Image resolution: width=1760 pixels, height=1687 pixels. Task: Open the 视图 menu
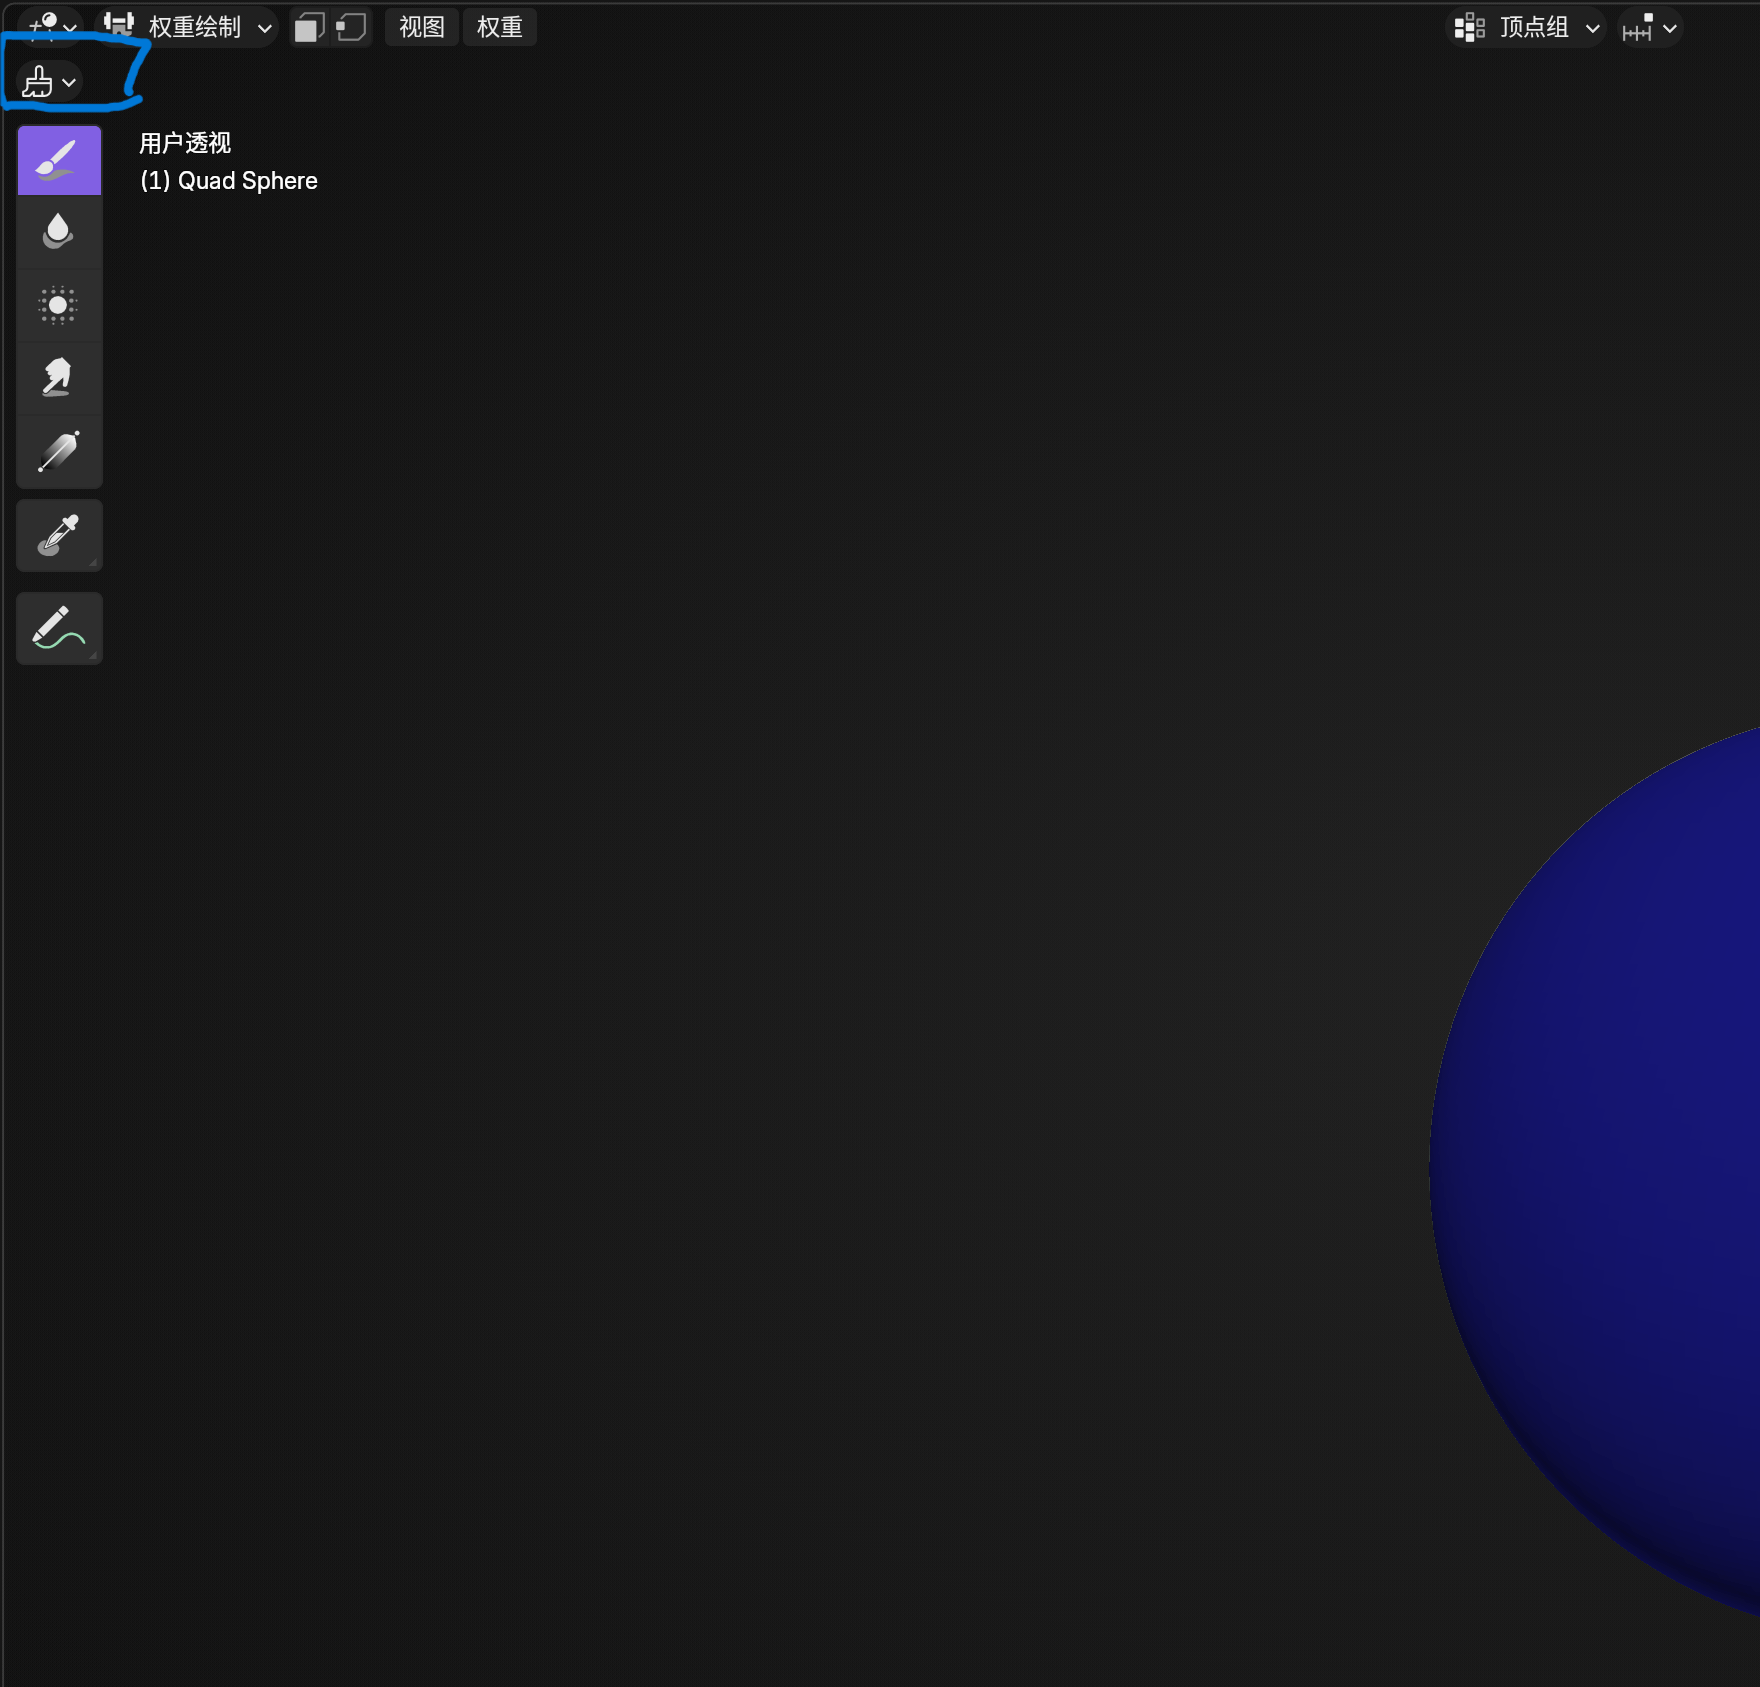pos(421,27)
